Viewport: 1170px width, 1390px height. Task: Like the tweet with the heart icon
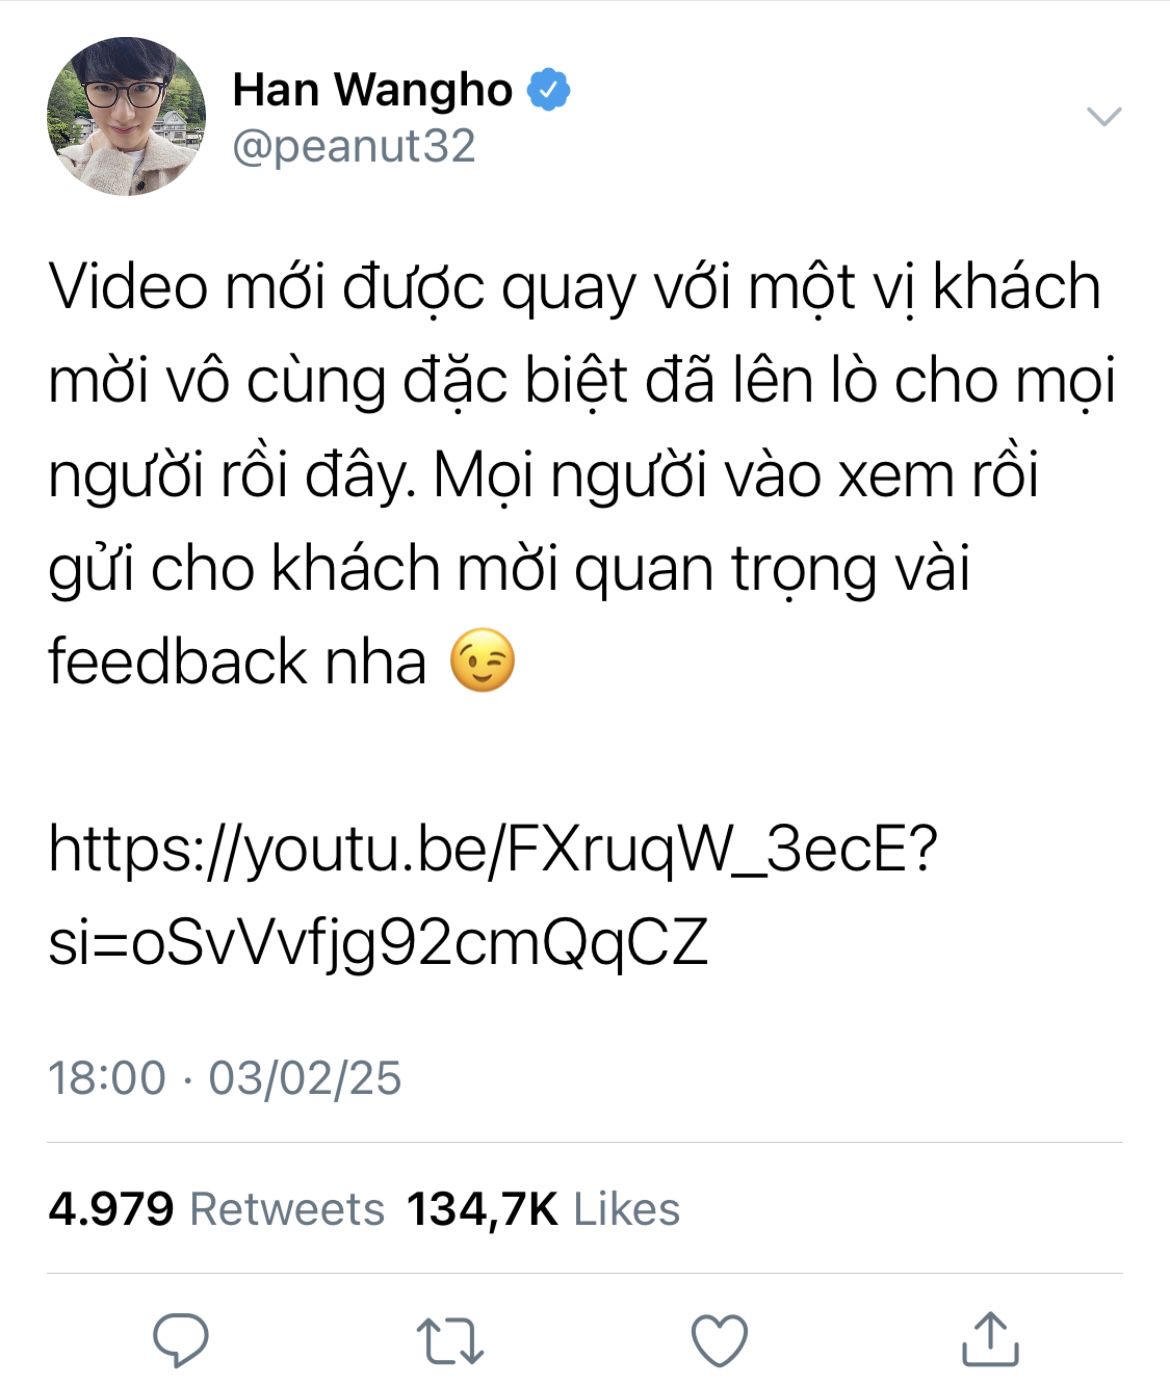click(x=720, y=1341)
